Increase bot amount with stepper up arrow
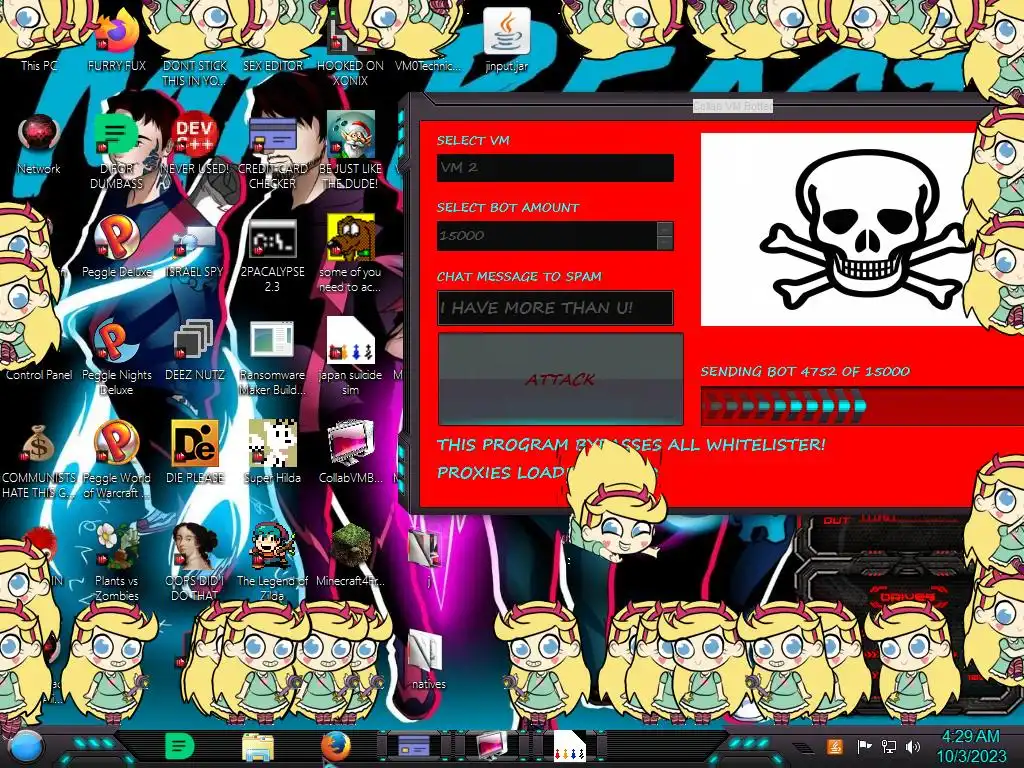The height and width of the screenshot is (768, 1024). pyautogui.click(x=665, y=229)
